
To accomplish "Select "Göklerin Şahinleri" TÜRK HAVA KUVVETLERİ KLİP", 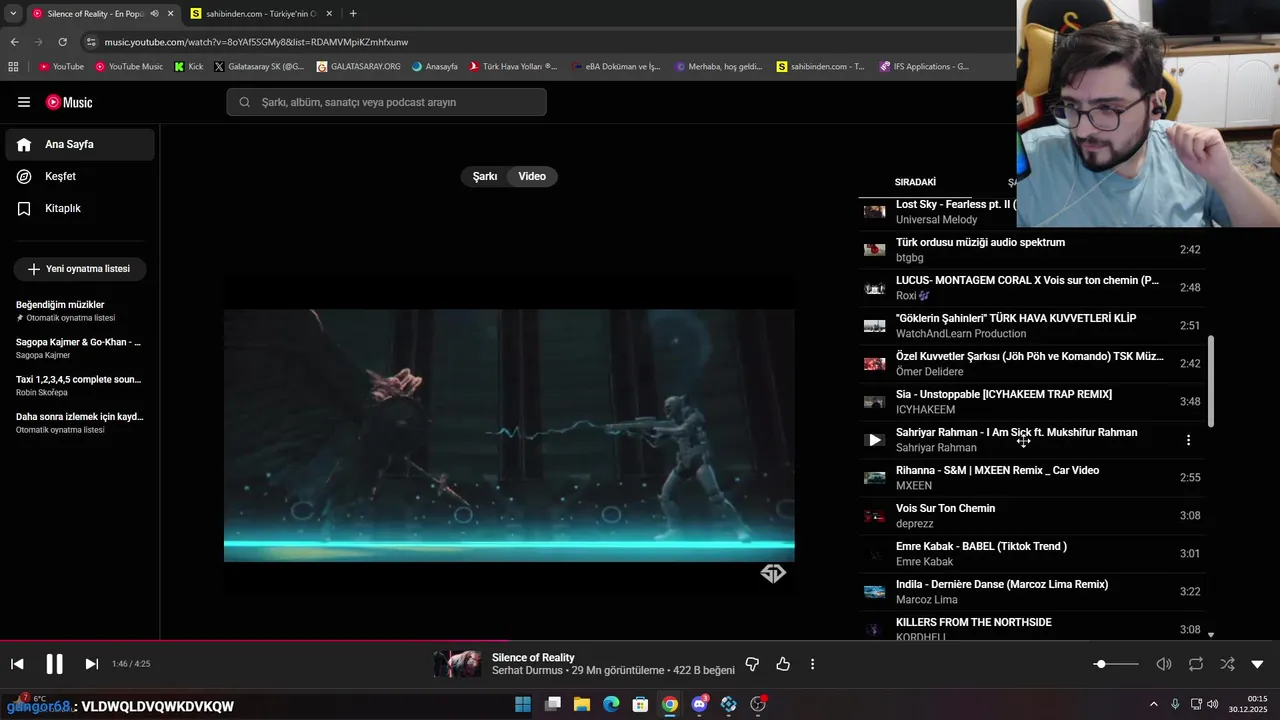I will [x=1032, y=326].
